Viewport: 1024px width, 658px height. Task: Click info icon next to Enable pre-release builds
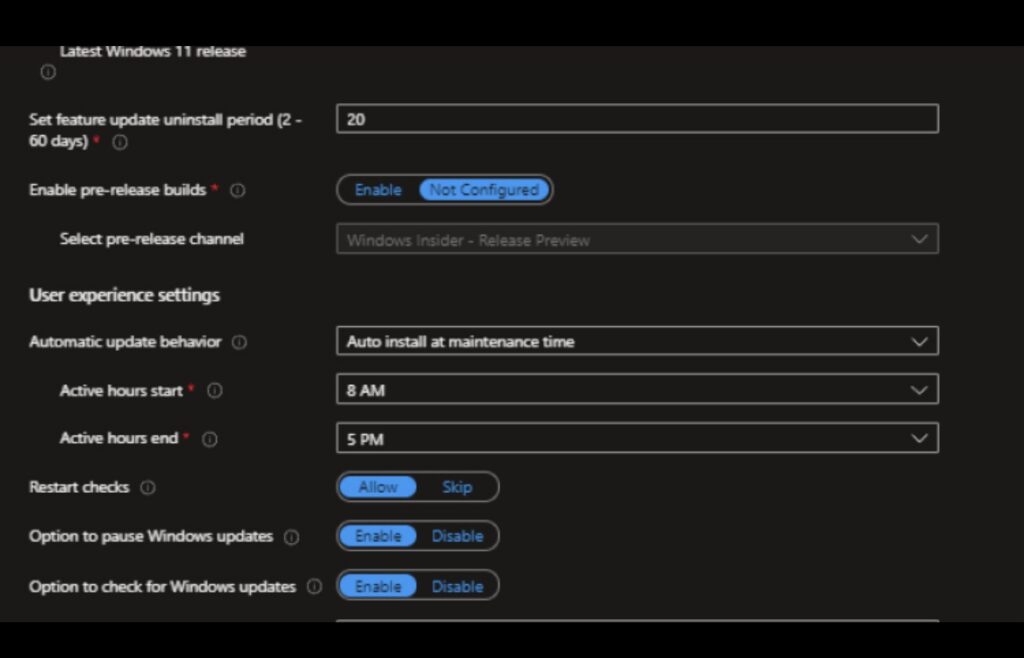click(238, 190)
